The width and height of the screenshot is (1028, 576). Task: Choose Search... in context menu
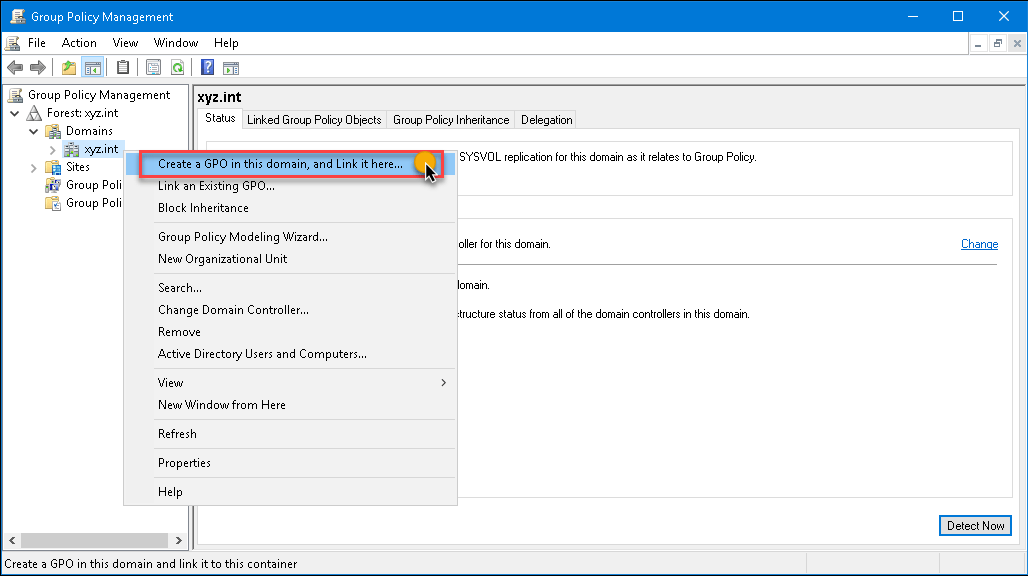[291, 288]
